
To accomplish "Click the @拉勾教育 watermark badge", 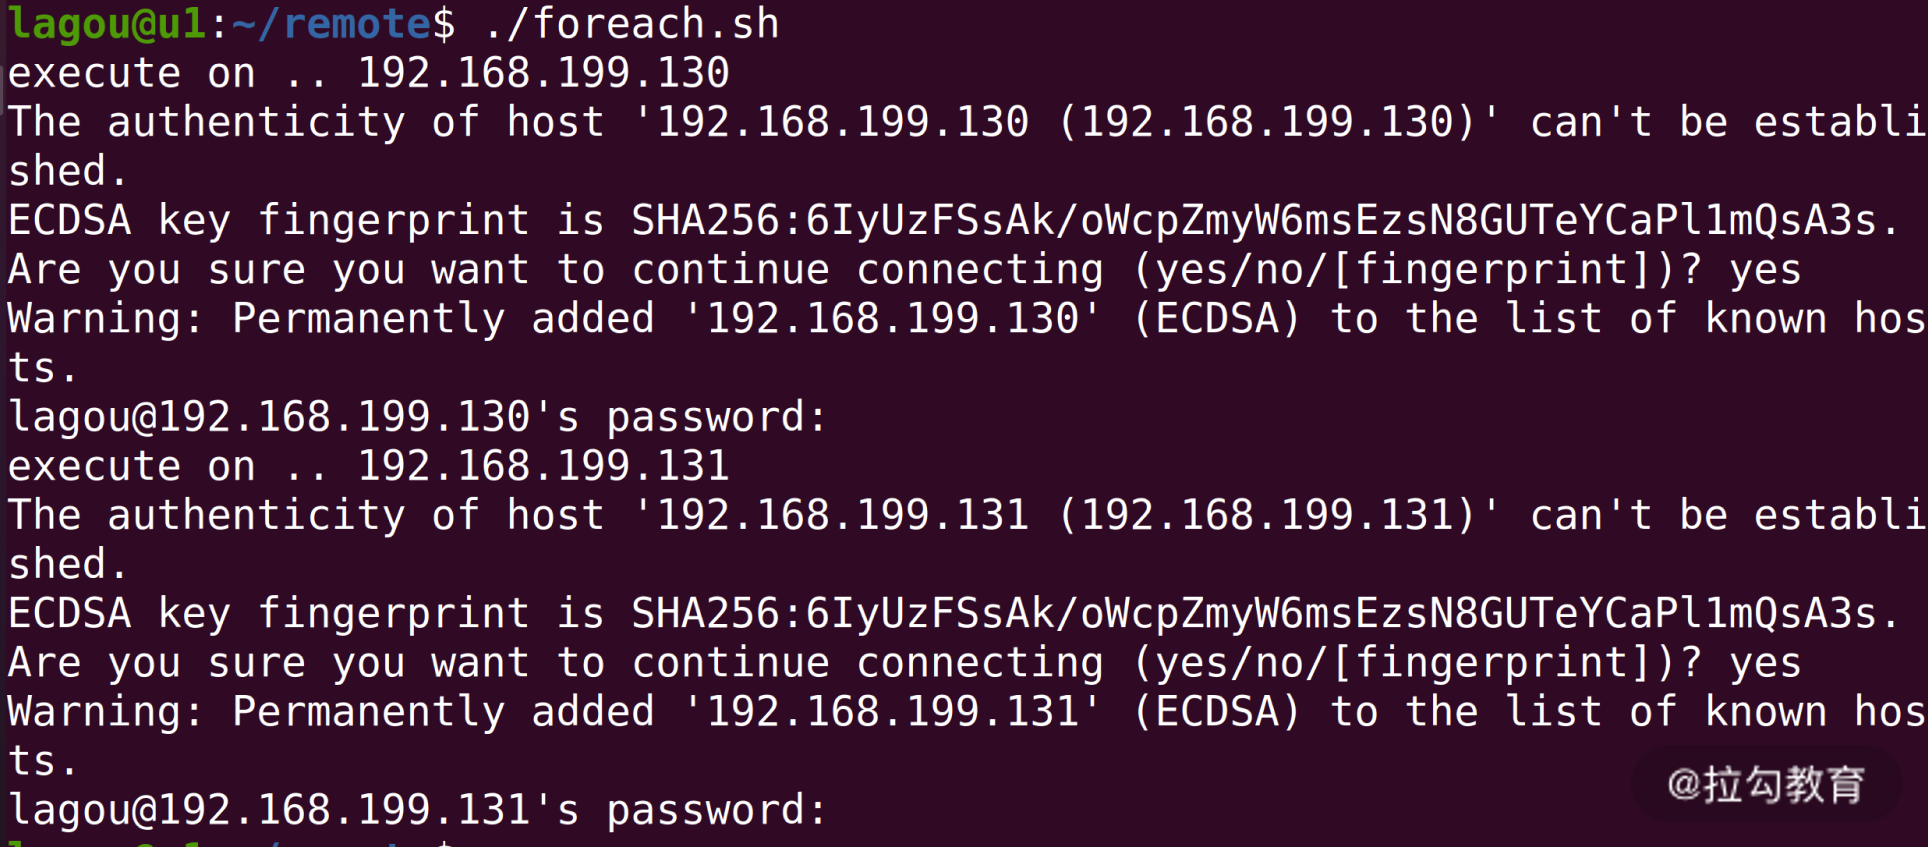I will click(x=1765, y=785).
